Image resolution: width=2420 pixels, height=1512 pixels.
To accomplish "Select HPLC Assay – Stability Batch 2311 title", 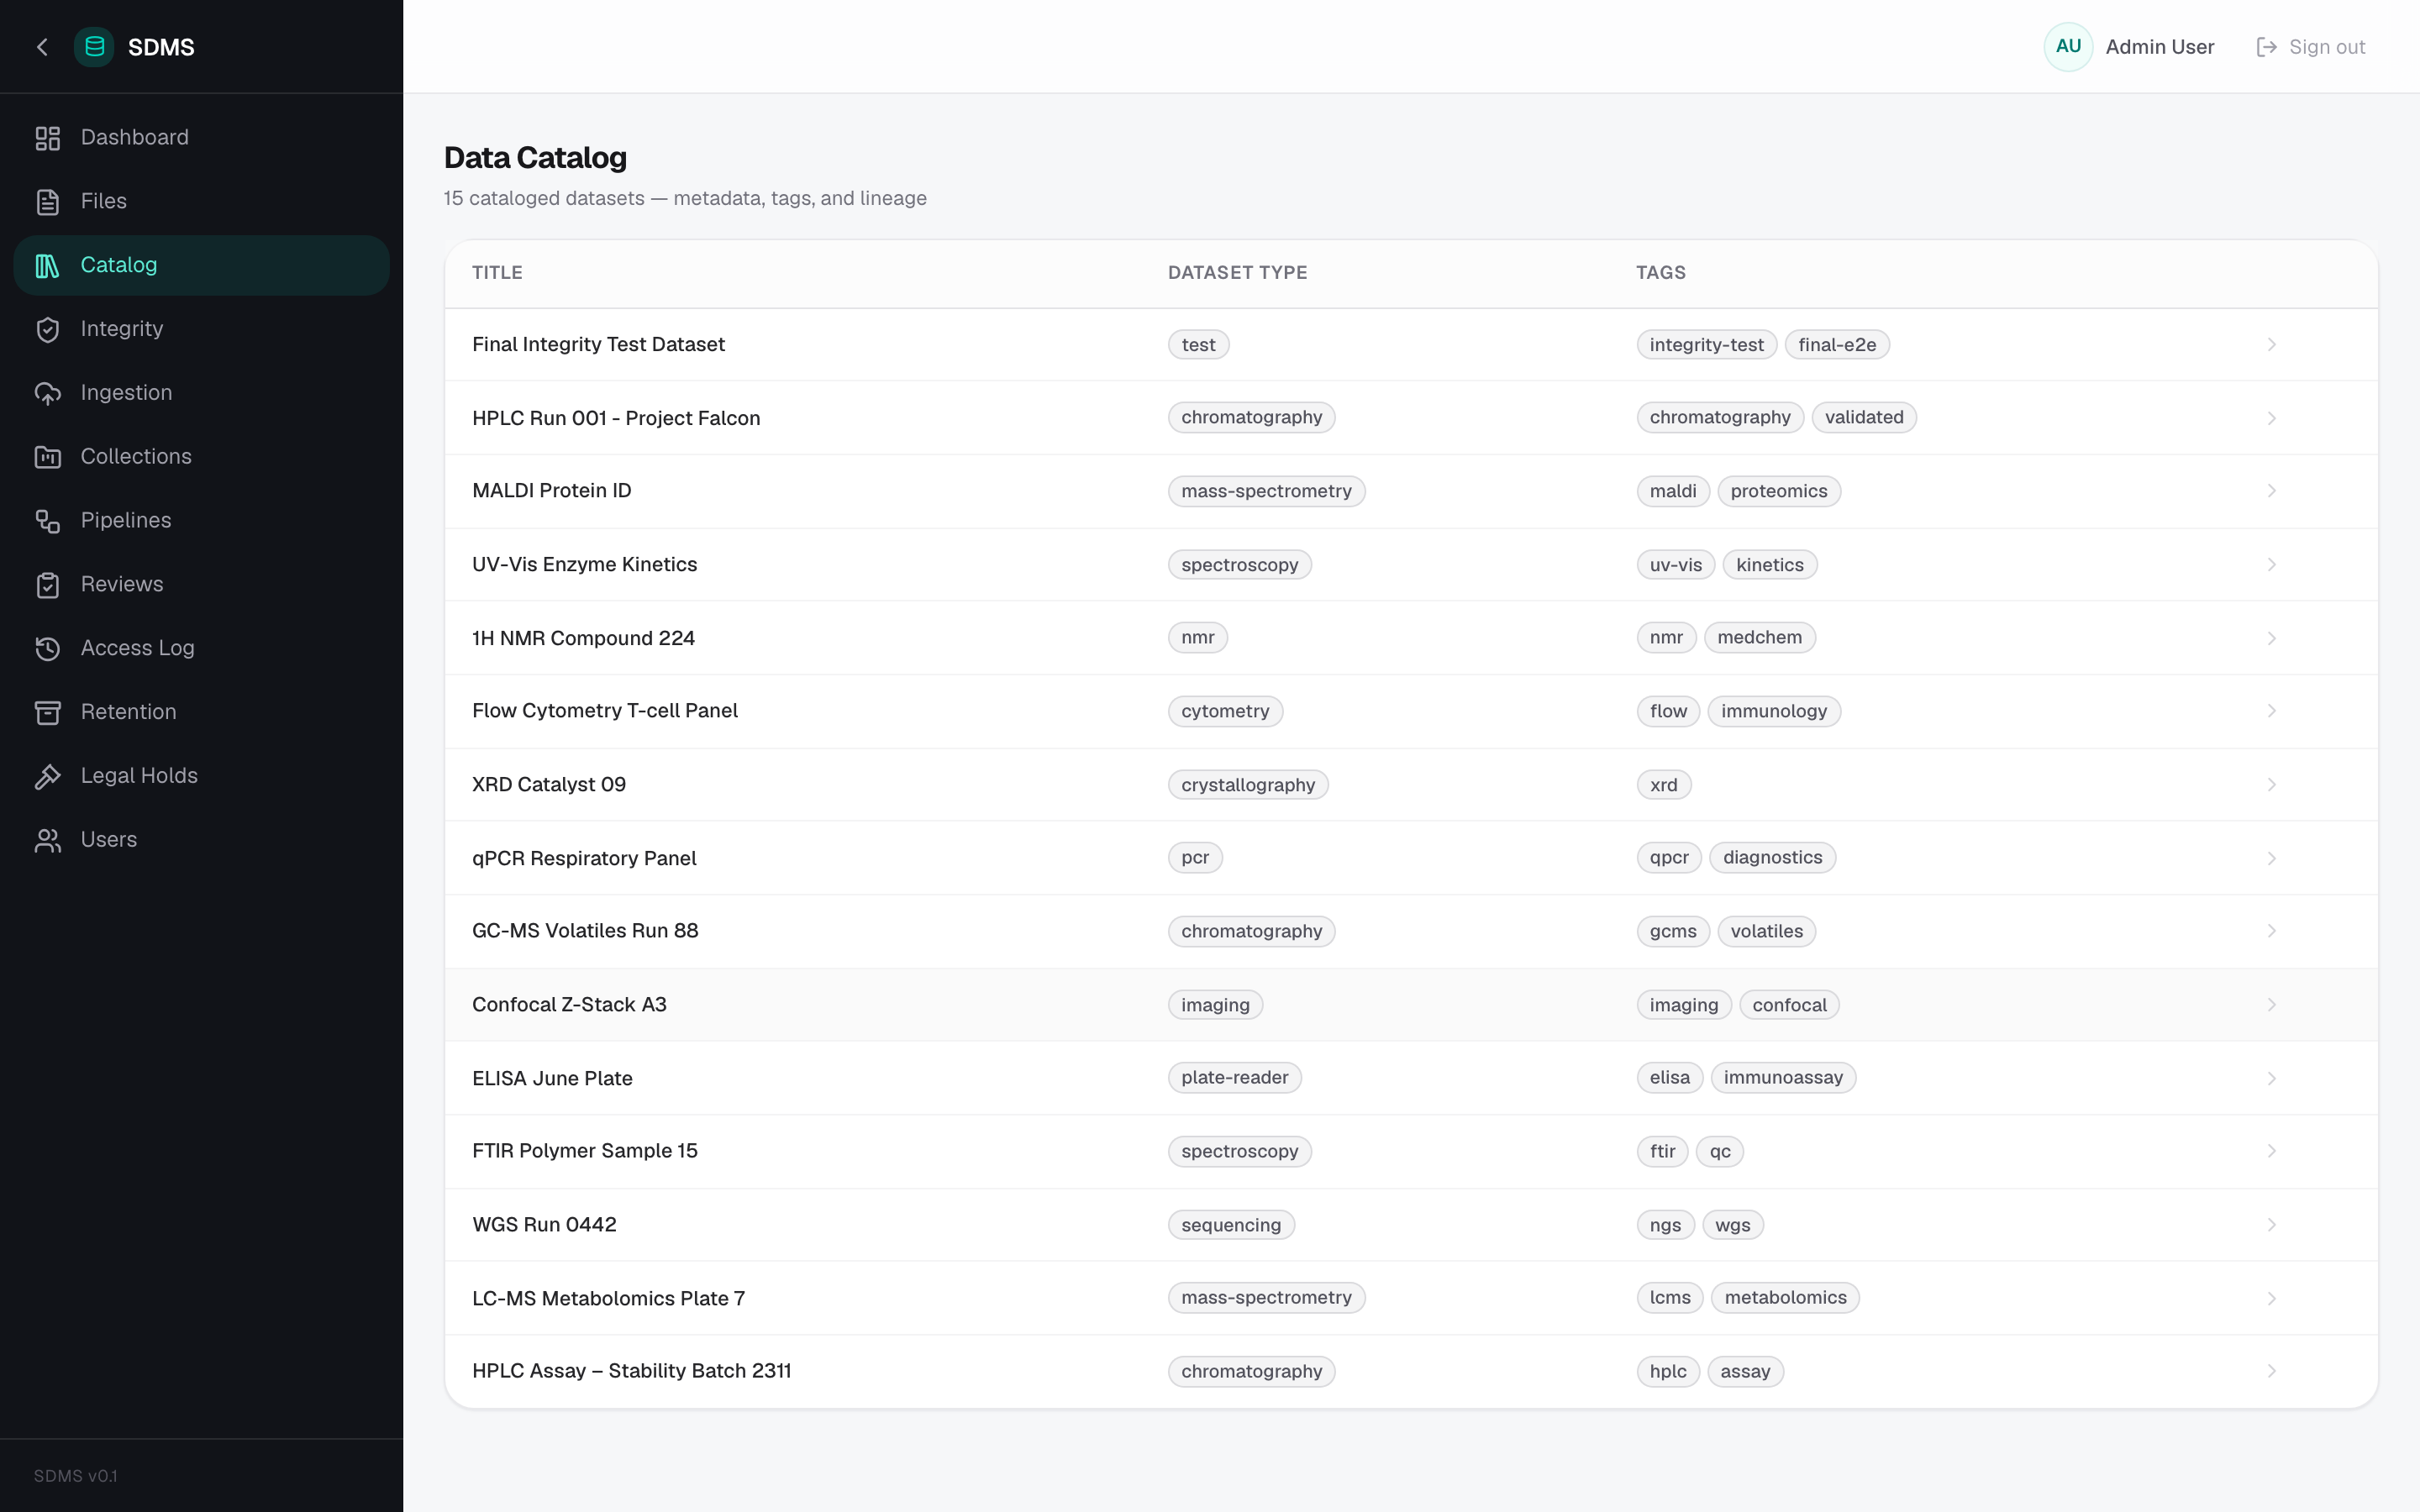I will coord(631,1371).
